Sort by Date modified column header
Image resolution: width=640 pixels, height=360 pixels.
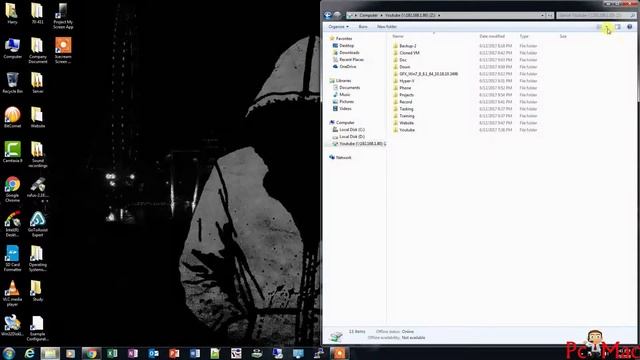pyautogui.click(x=492, y=36)
